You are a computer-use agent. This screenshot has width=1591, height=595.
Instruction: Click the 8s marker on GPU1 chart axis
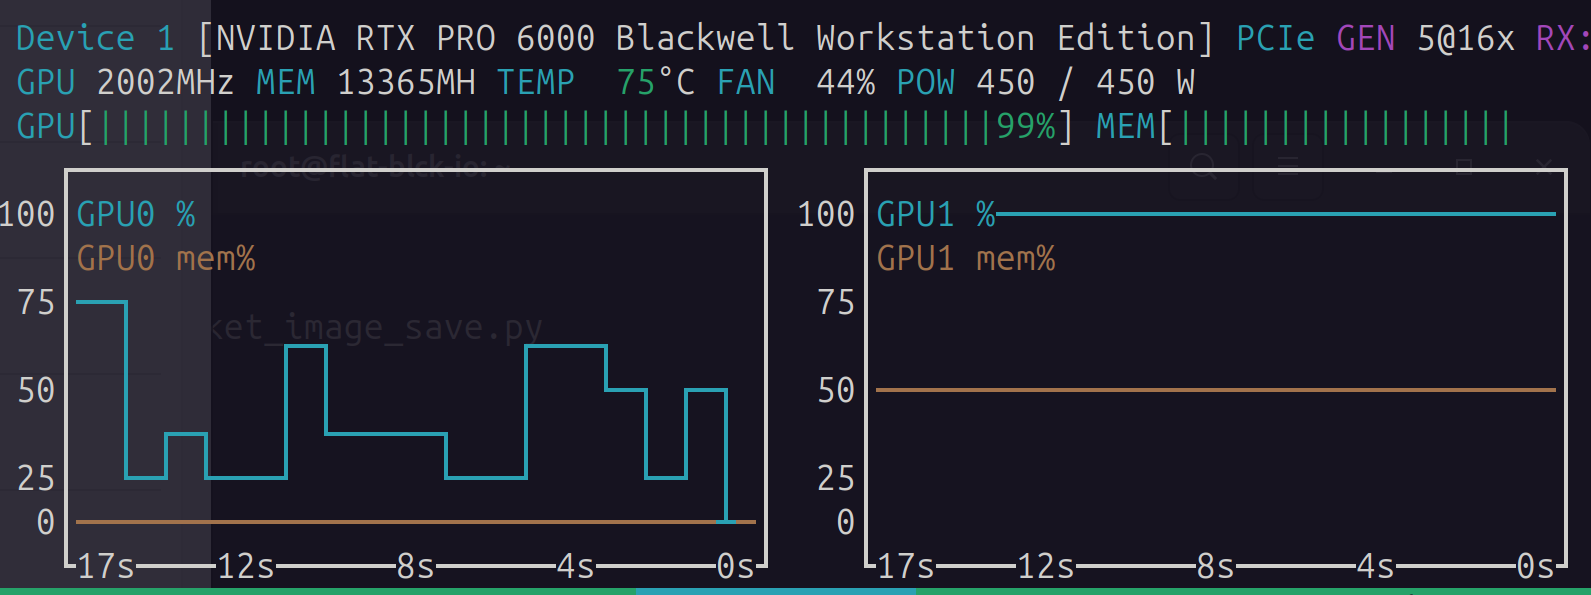[1215, 567]
